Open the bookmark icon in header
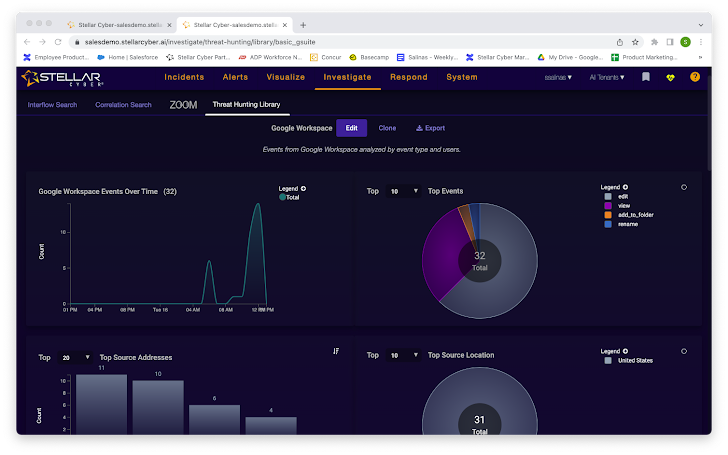The height and width of the screenshot is (455, 728). coord(645,77)
